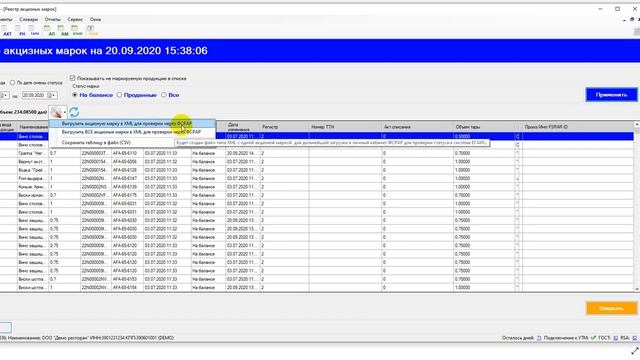Select the Коньяк product row name
The height and width of the screenshot is (360, 640).
coord(33,187)
